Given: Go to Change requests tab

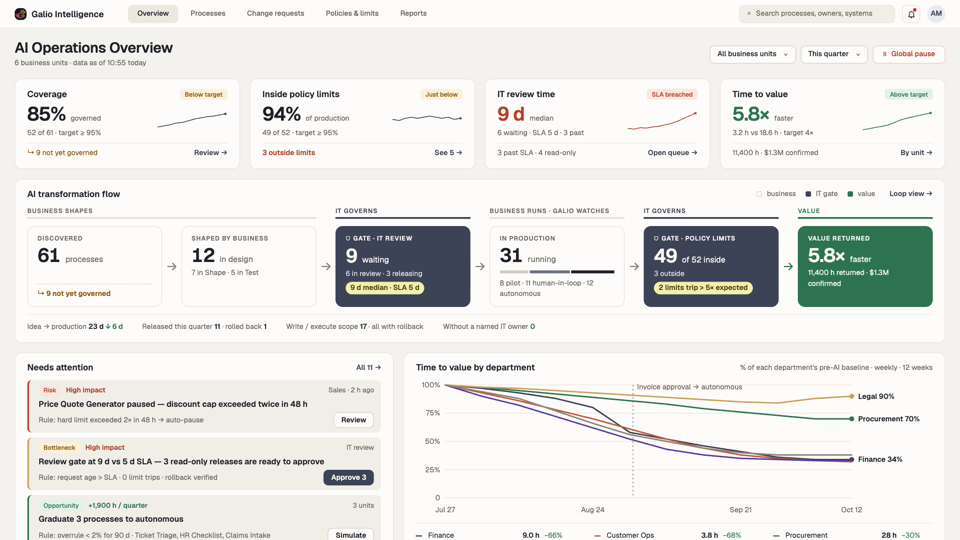Looking at the screenshot, I should click(x=276, y=13).
